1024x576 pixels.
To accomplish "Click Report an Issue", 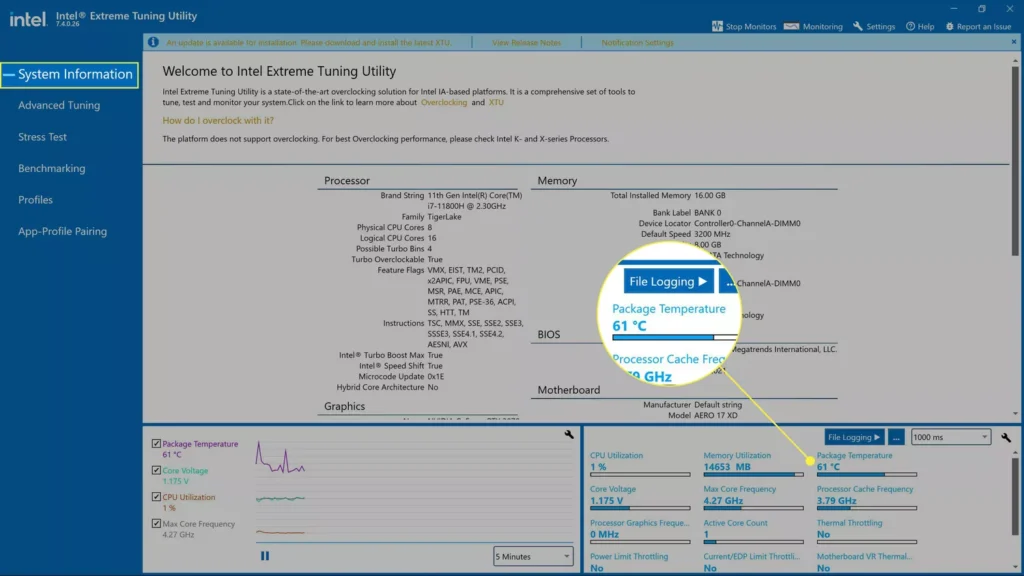I will (978, 26).
